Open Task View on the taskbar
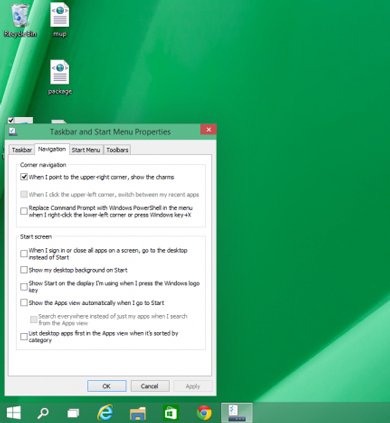390x423 pixels. [x=73, y=413]
